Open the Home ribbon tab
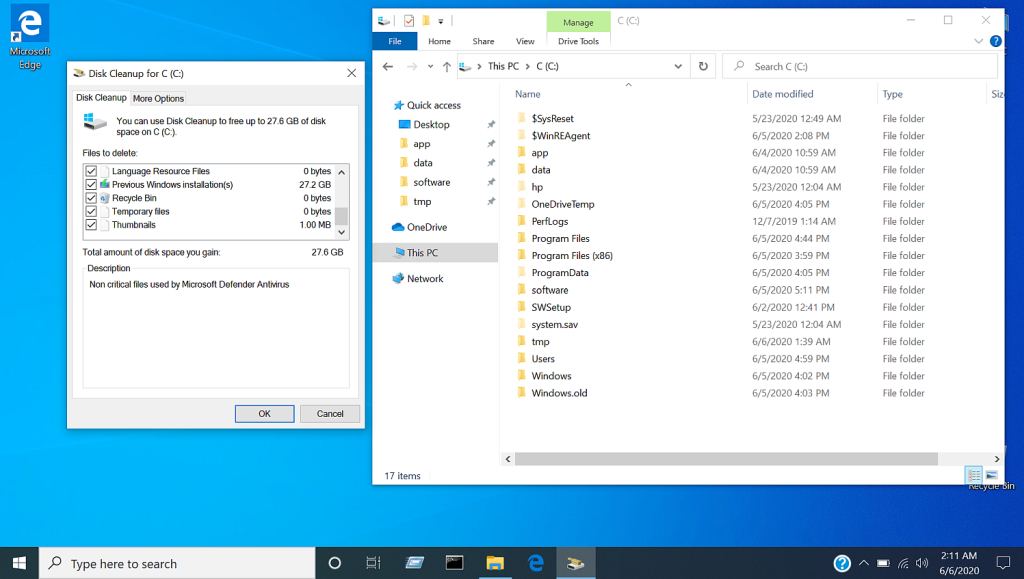1024x579 pixels. point(440,41)
